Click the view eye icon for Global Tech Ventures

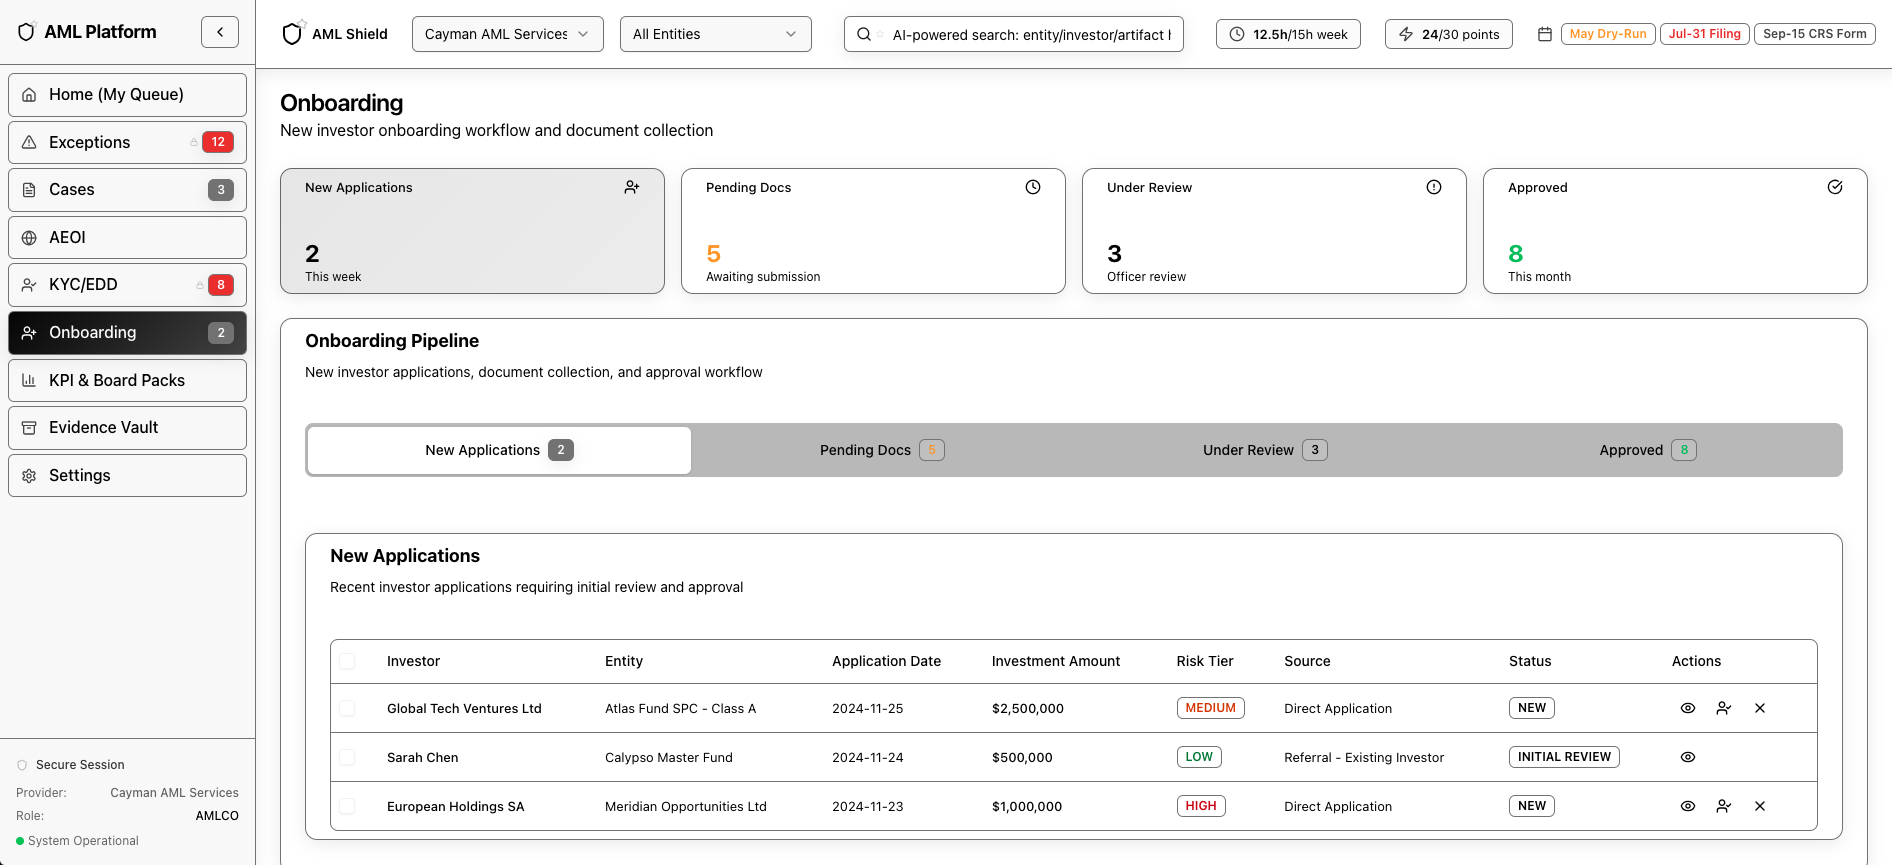coord(1687,708)
